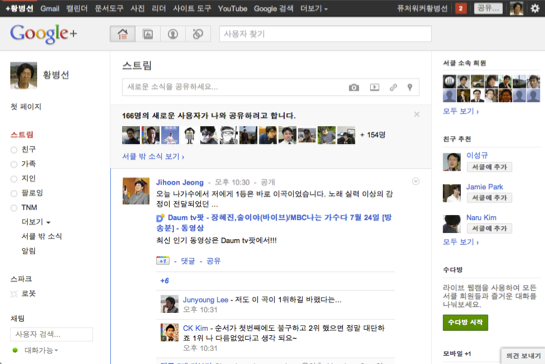Expand the 더보기 list in sidebar

pyautogui.click(x=36, y=222)
